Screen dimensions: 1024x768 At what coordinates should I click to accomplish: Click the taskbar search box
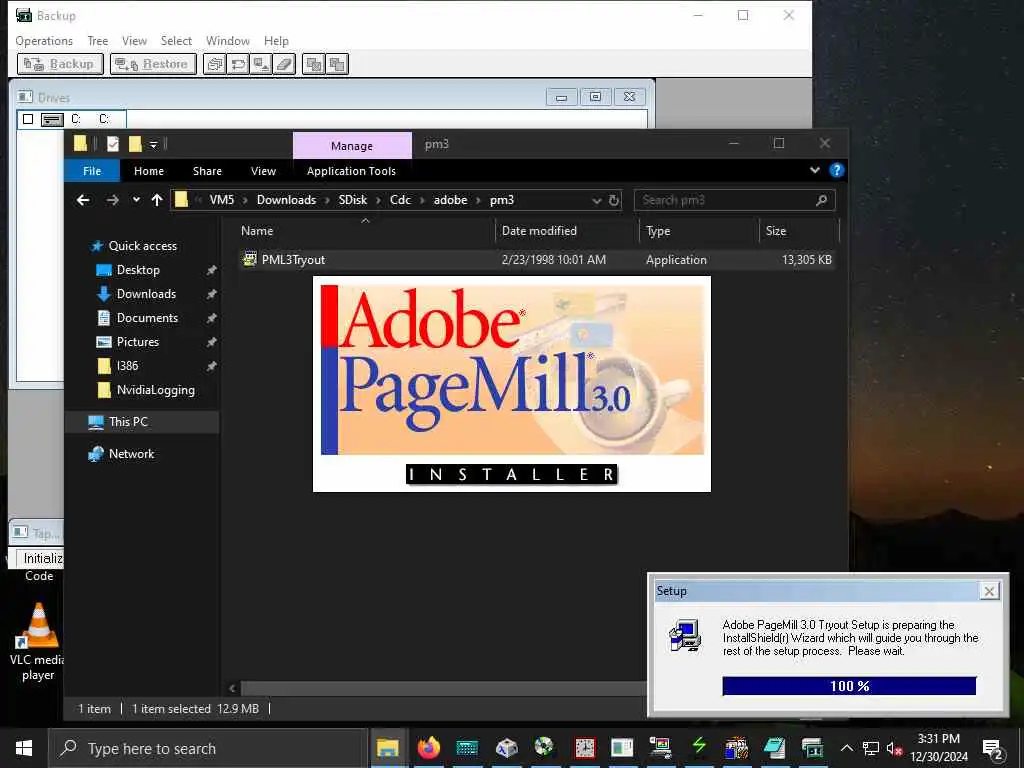pos(208,748)
